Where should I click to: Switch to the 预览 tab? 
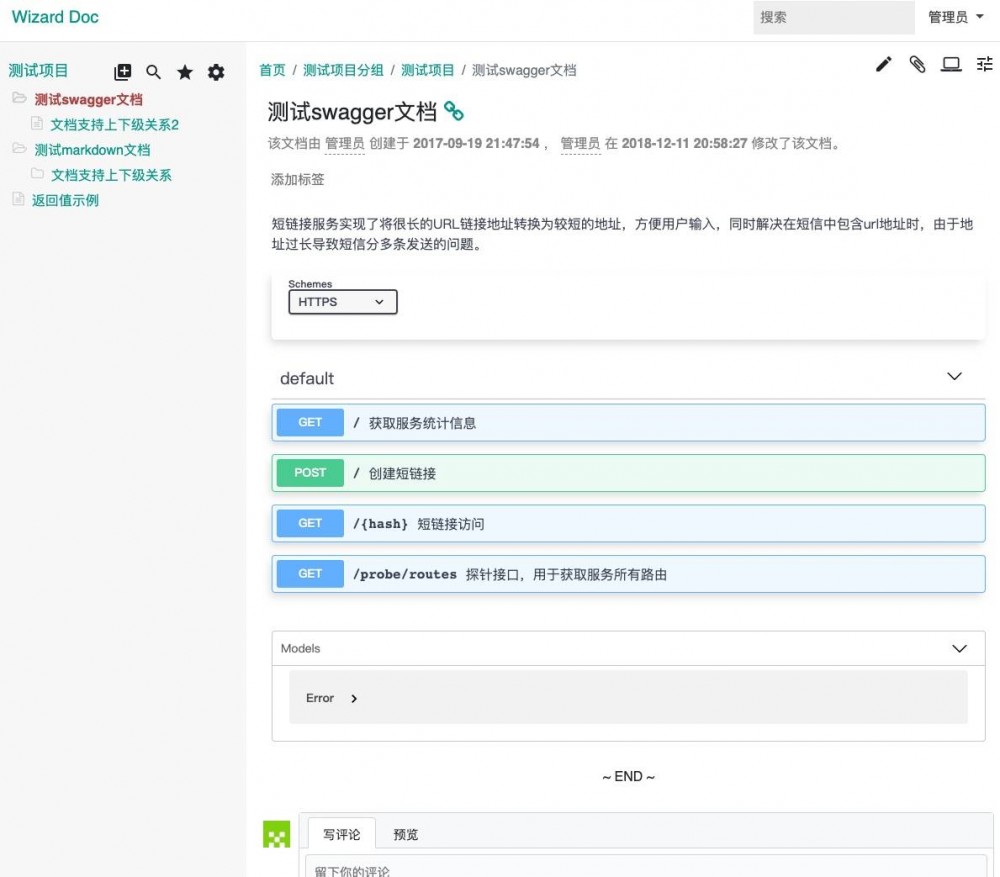point(406,834)
